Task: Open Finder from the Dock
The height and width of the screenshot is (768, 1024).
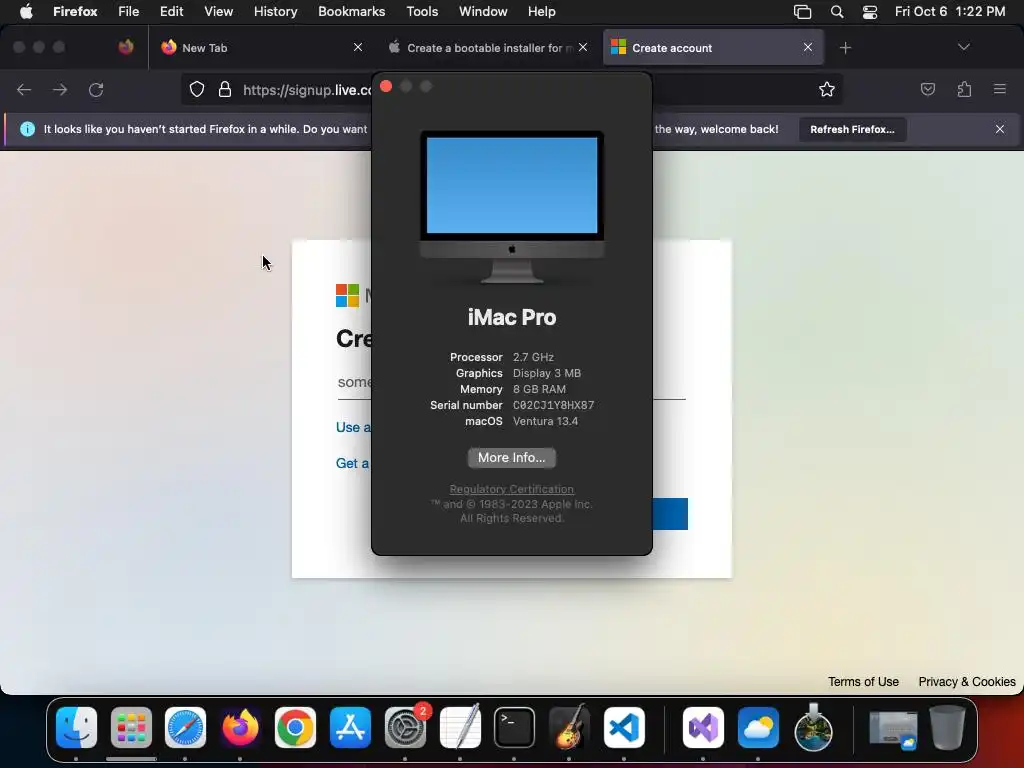Action: (76, 727)
